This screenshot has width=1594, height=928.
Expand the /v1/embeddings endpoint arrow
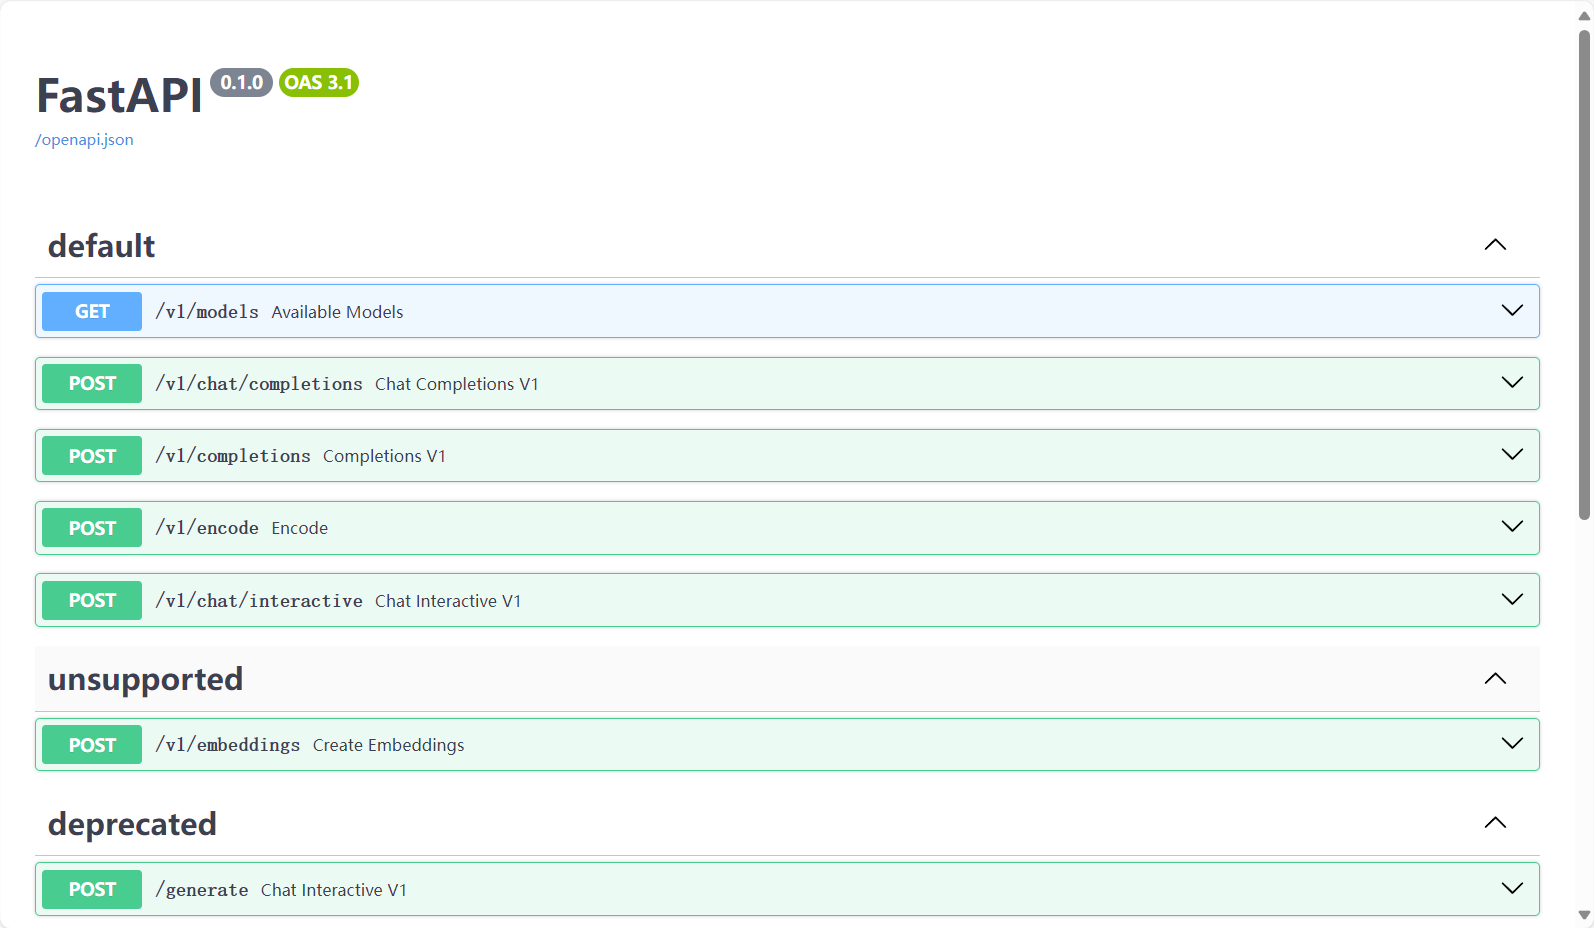1512,744
